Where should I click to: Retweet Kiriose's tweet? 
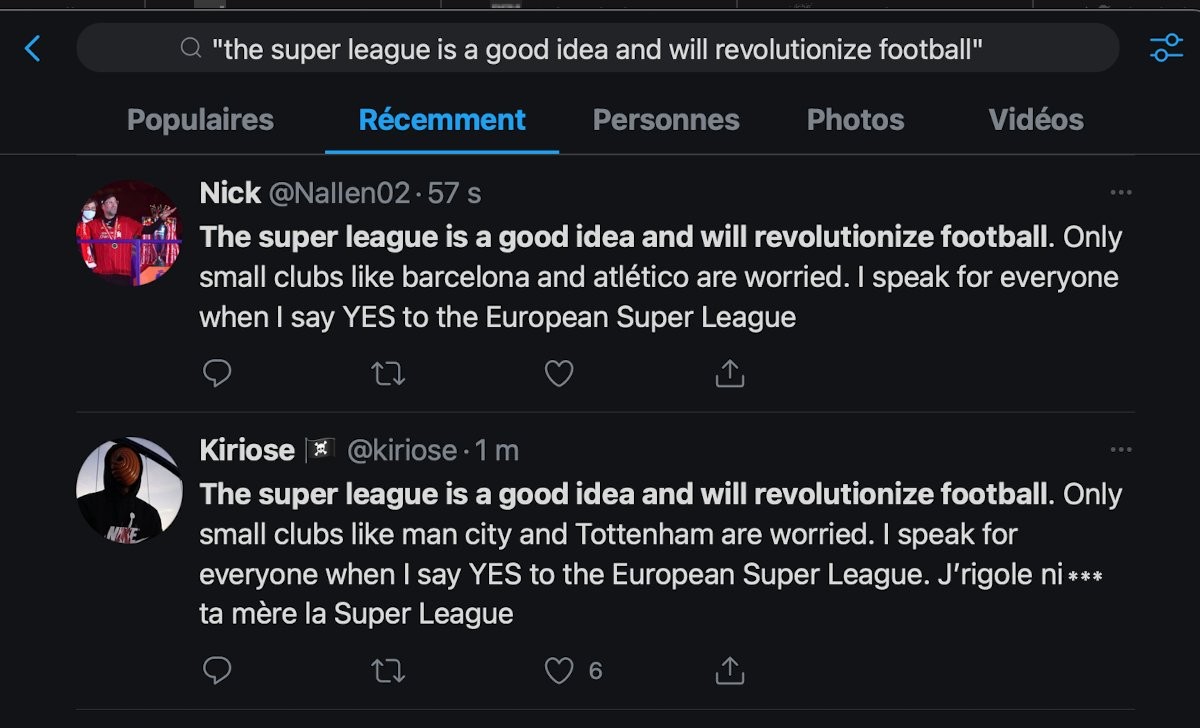coord(387,670)
